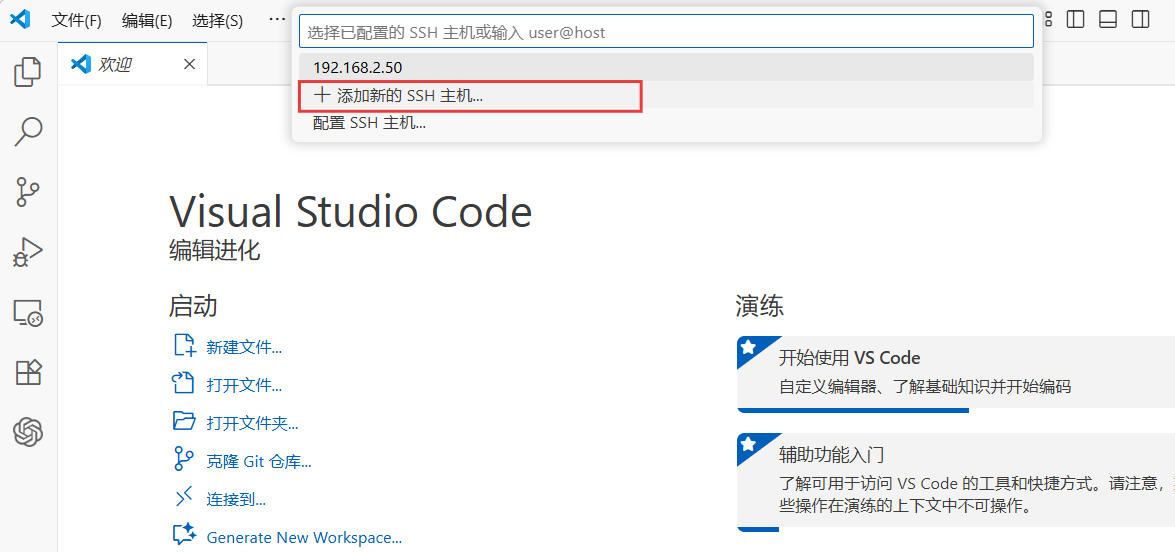Click the new file icon beside 新建文件
This screenshot has height=552, width=1175.
[x=184, y=345]
